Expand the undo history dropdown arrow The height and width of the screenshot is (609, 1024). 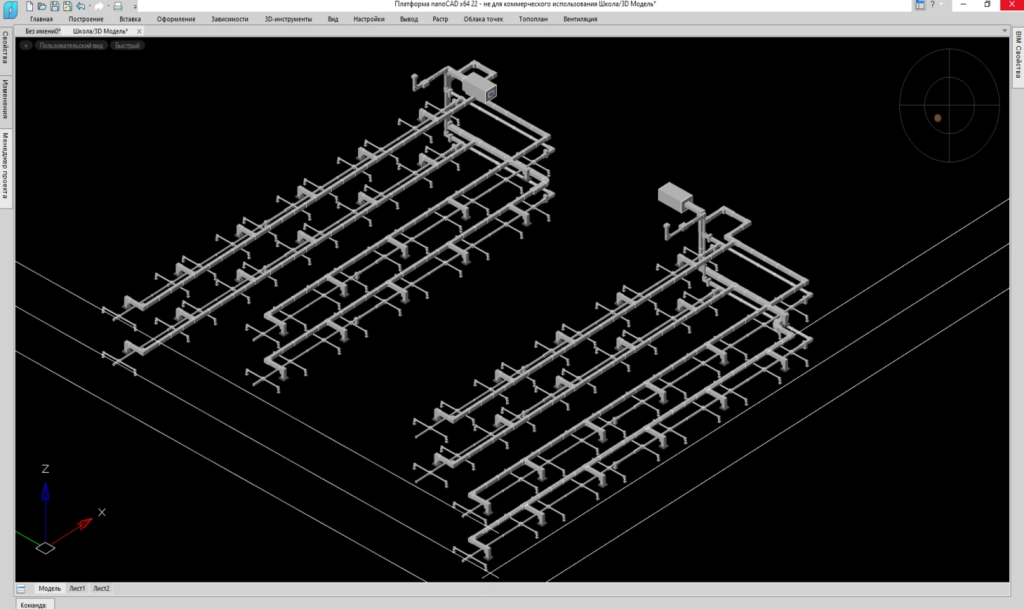pos(89,7)
